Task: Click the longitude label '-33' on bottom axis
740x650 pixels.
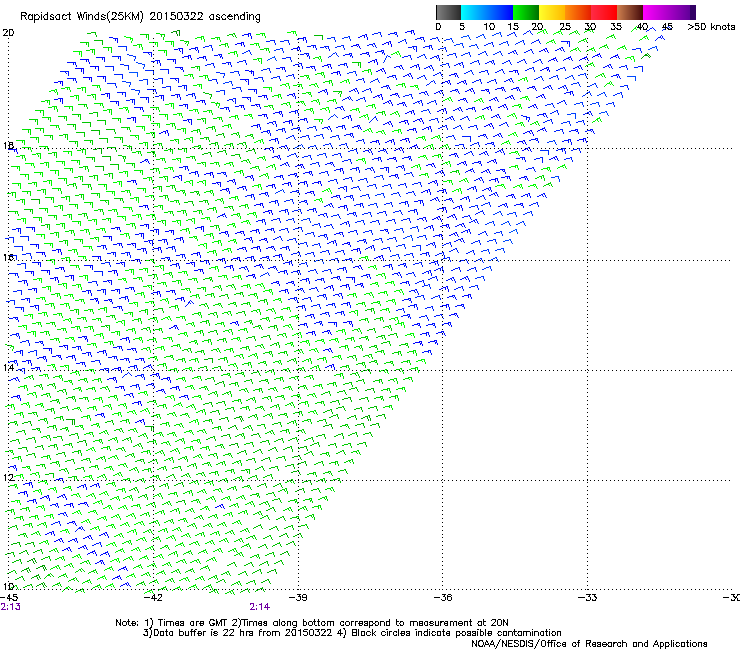Action: 587,597
